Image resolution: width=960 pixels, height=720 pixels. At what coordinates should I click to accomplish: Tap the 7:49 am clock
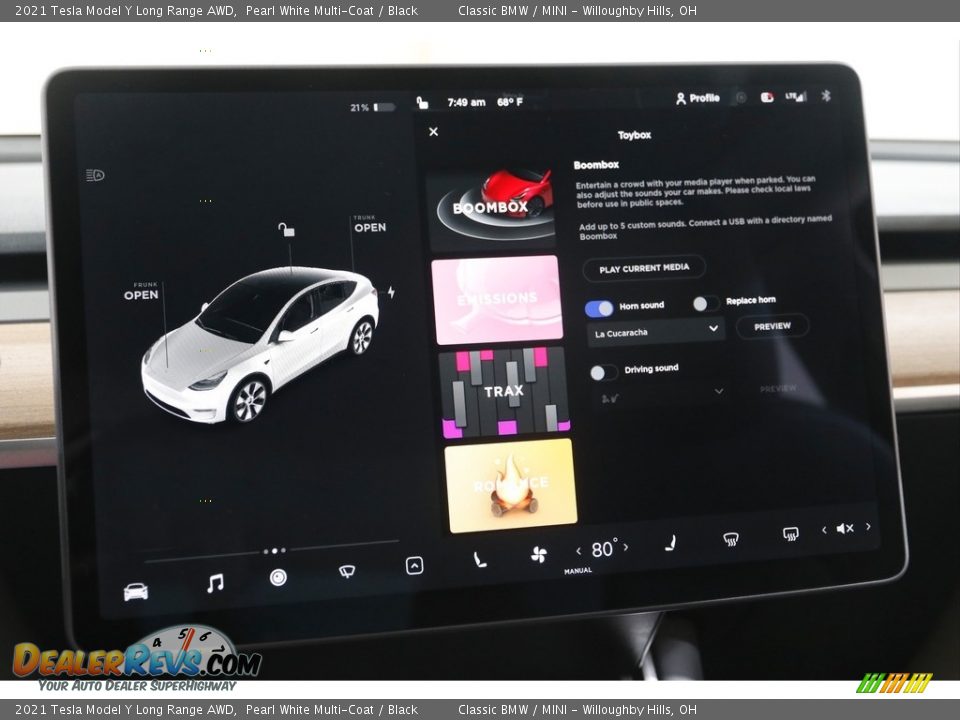pyautogui.click(x=466, y=102)
